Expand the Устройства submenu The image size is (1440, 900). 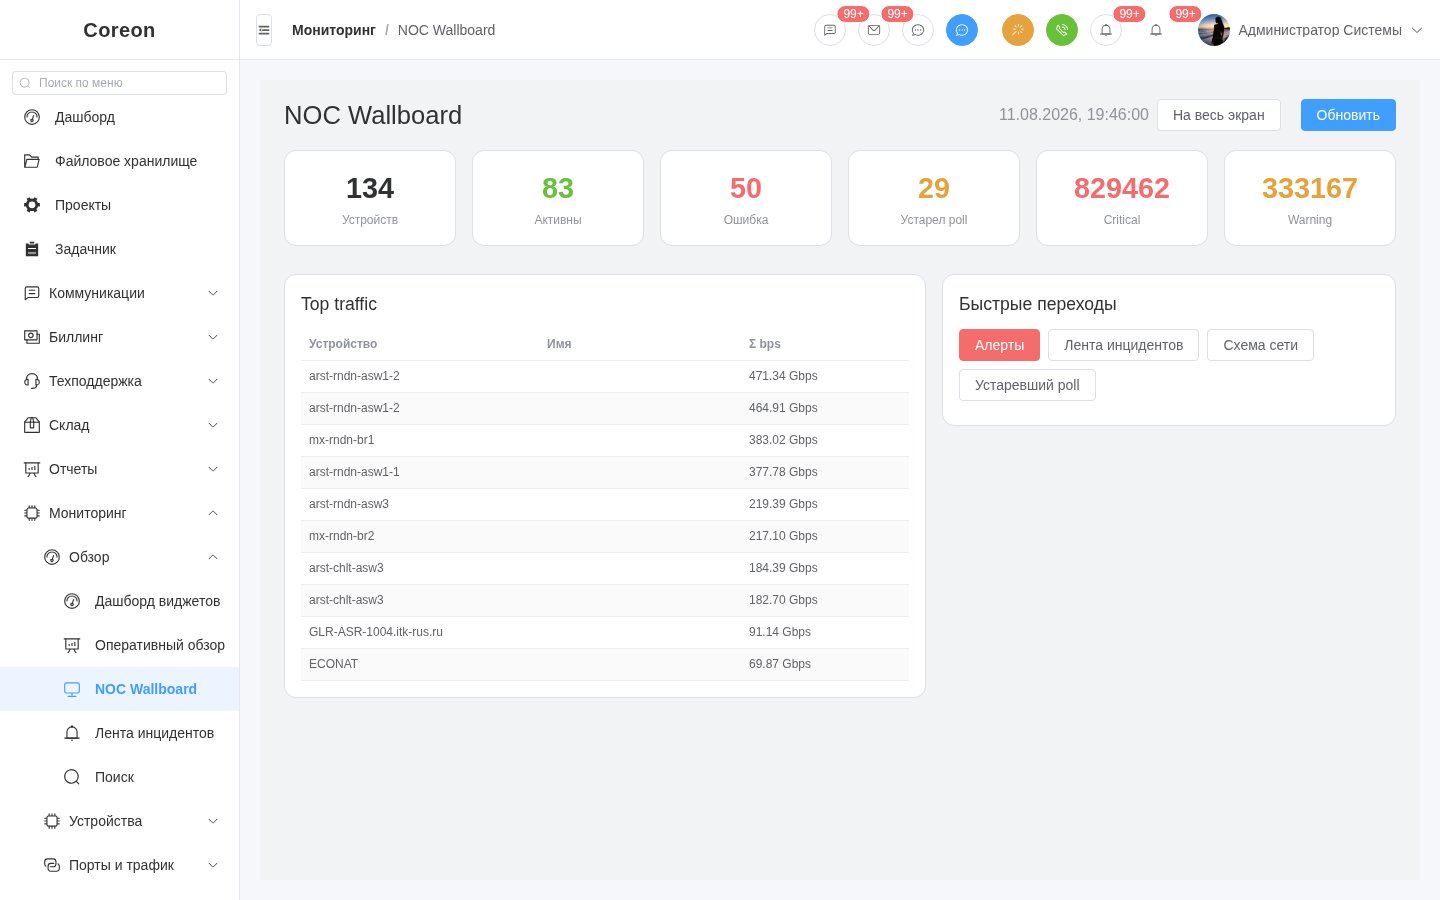(x=120, y=821)
